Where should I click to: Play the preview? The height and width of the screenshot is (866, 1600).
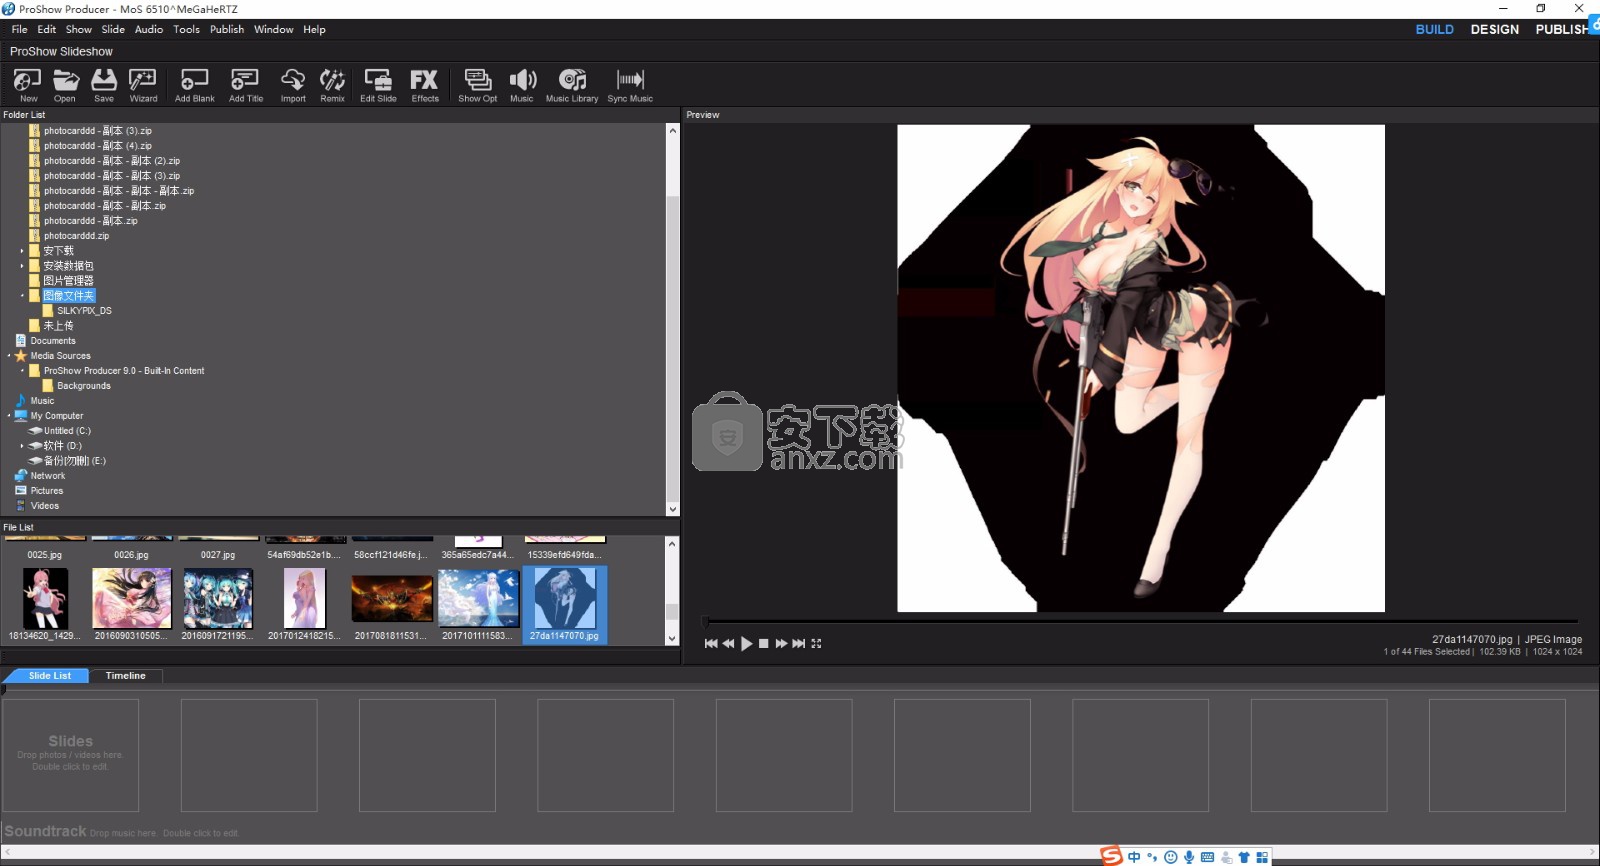point(746,644)
